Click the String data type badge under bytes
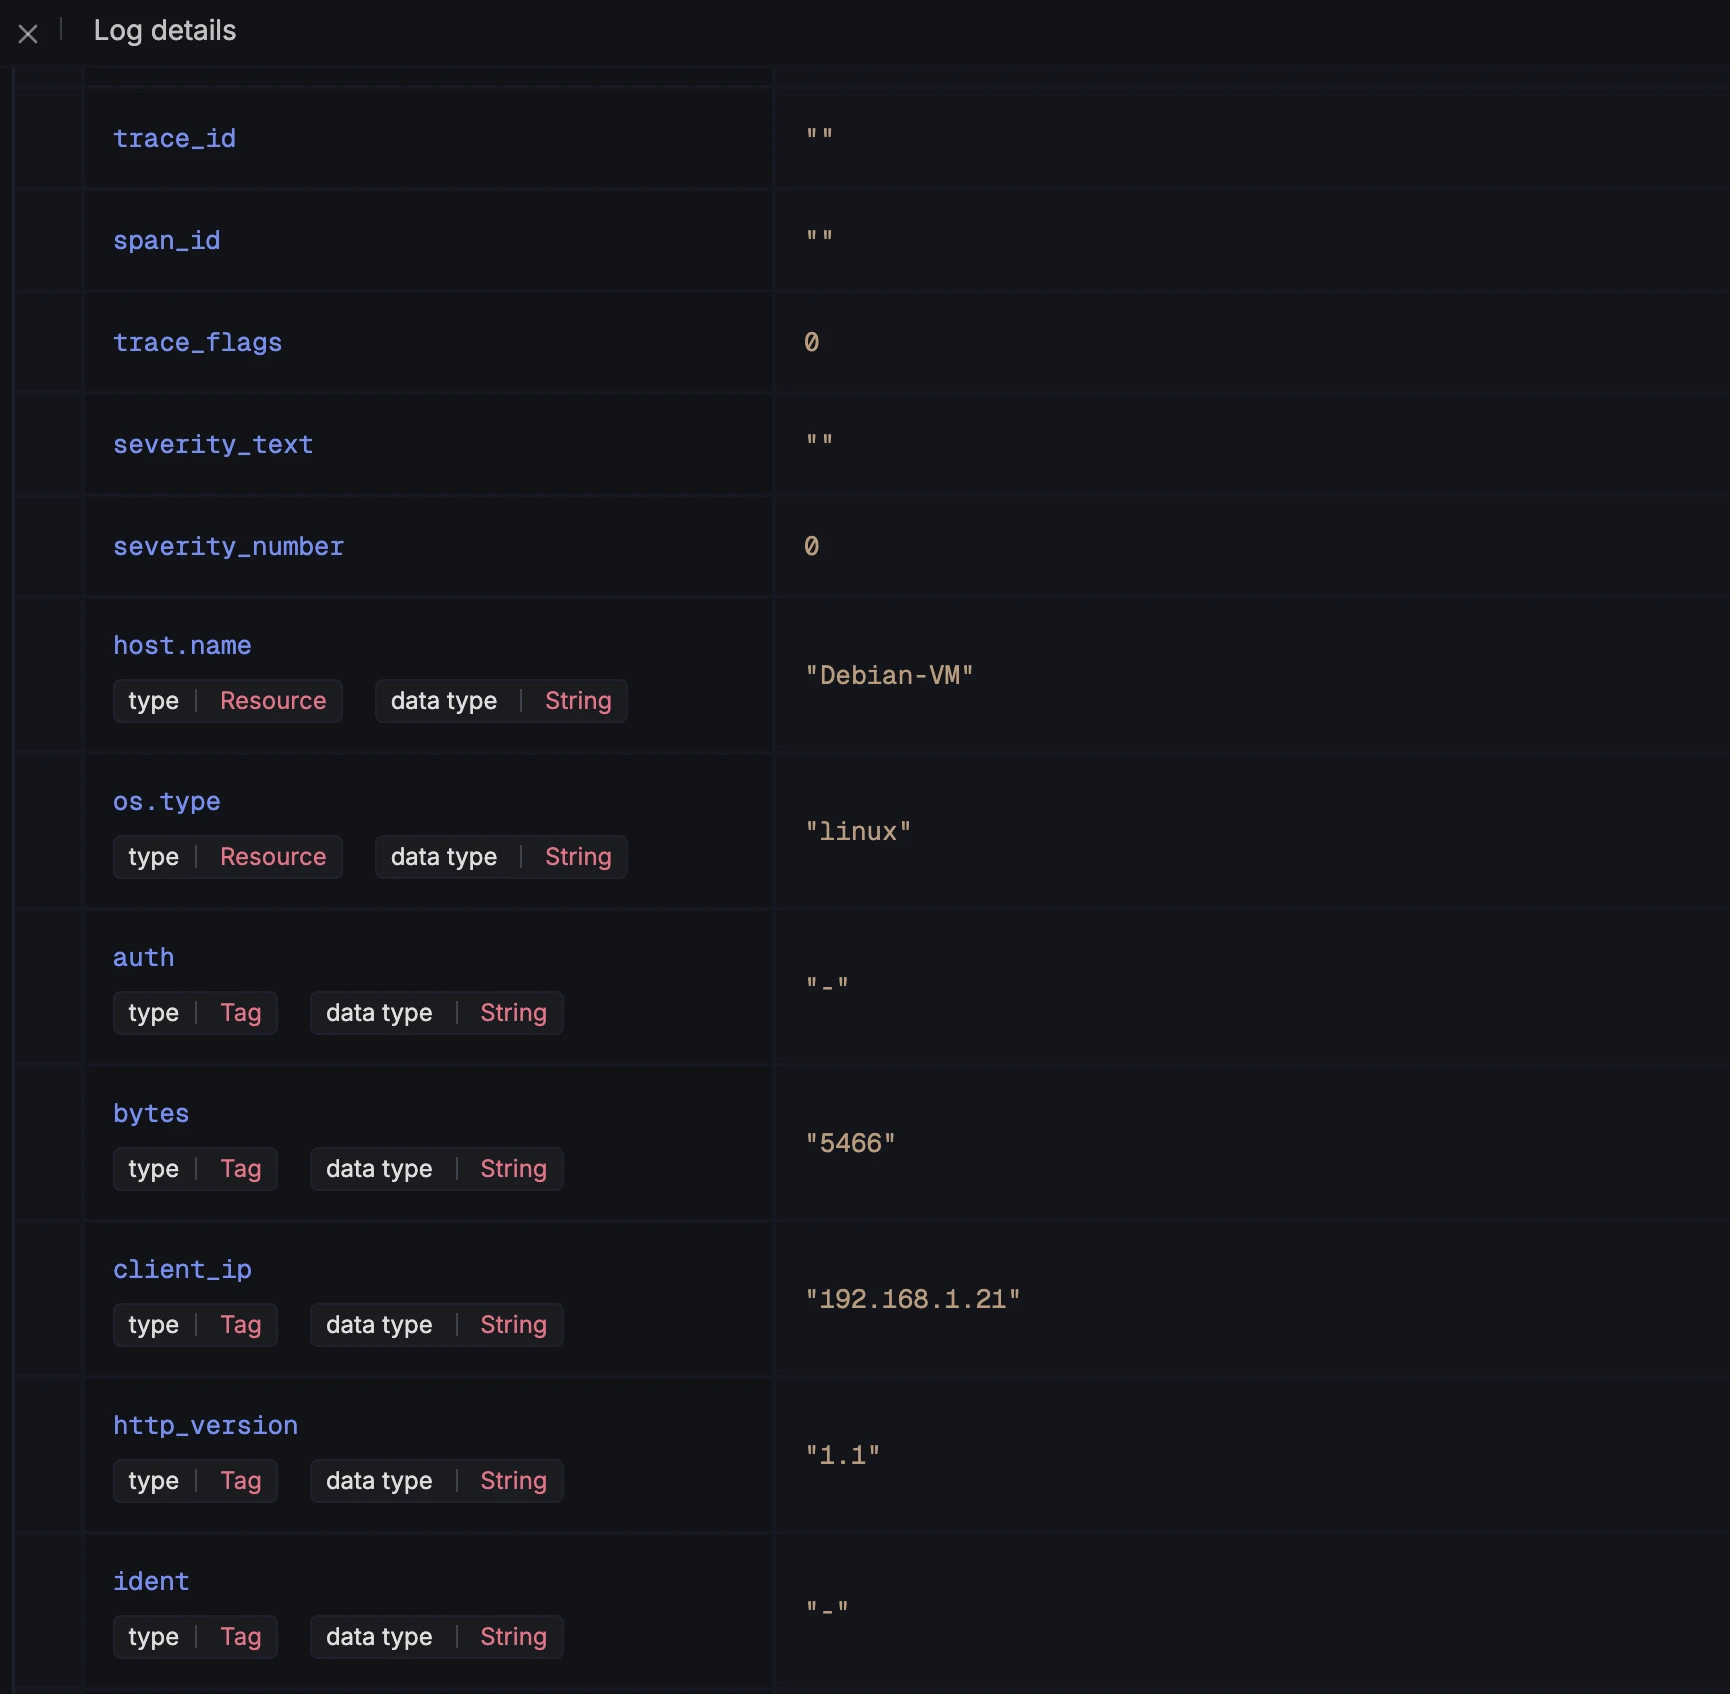 point(436,1169)
